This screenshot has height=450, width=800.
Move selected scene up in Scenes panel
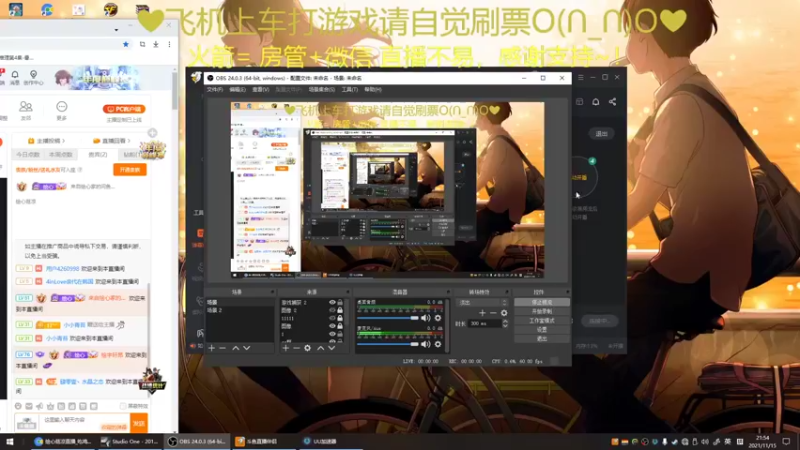click(x=236, y=348)
